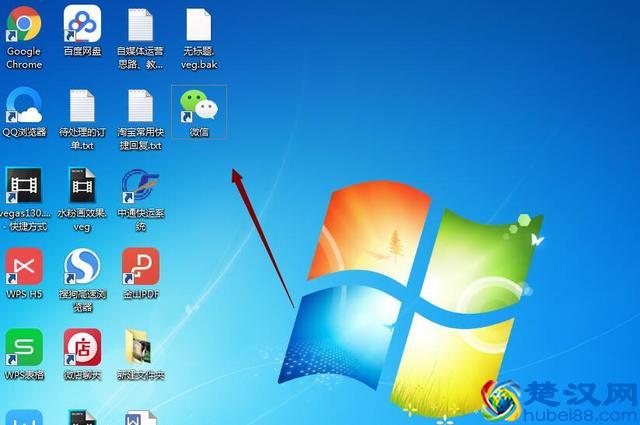Select the 待处理的订单.txt file
Viewport: 640px width, 425px height.
tap(82, 106)
